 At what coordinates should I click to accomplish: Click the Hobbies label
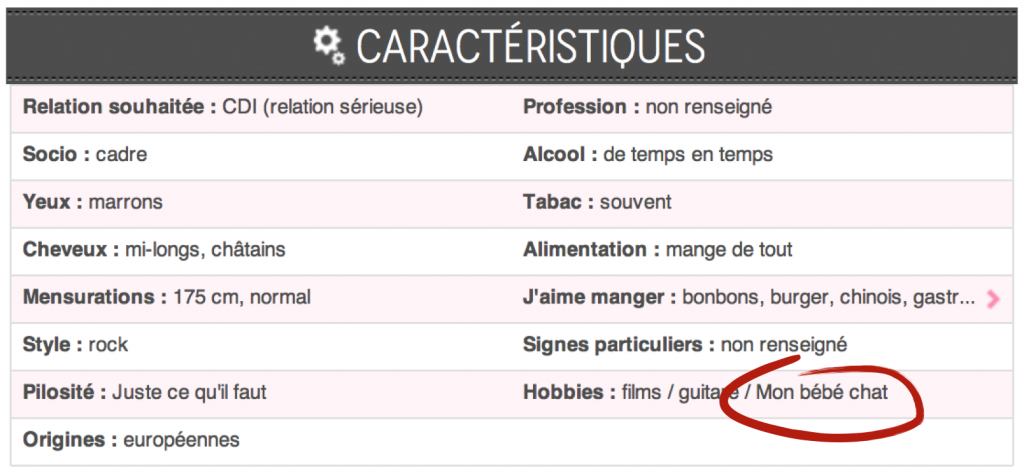coord(569,392)
